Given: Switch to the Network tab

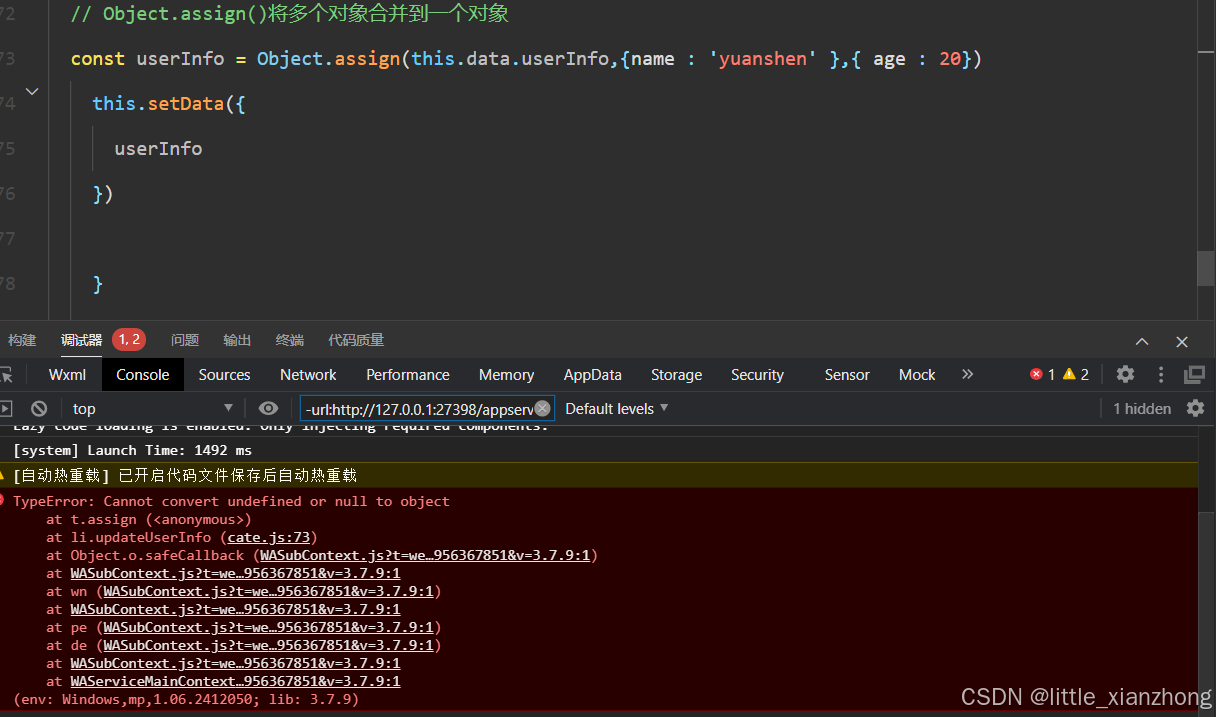Looking at the screenshot, I should (x=307, y=374).
